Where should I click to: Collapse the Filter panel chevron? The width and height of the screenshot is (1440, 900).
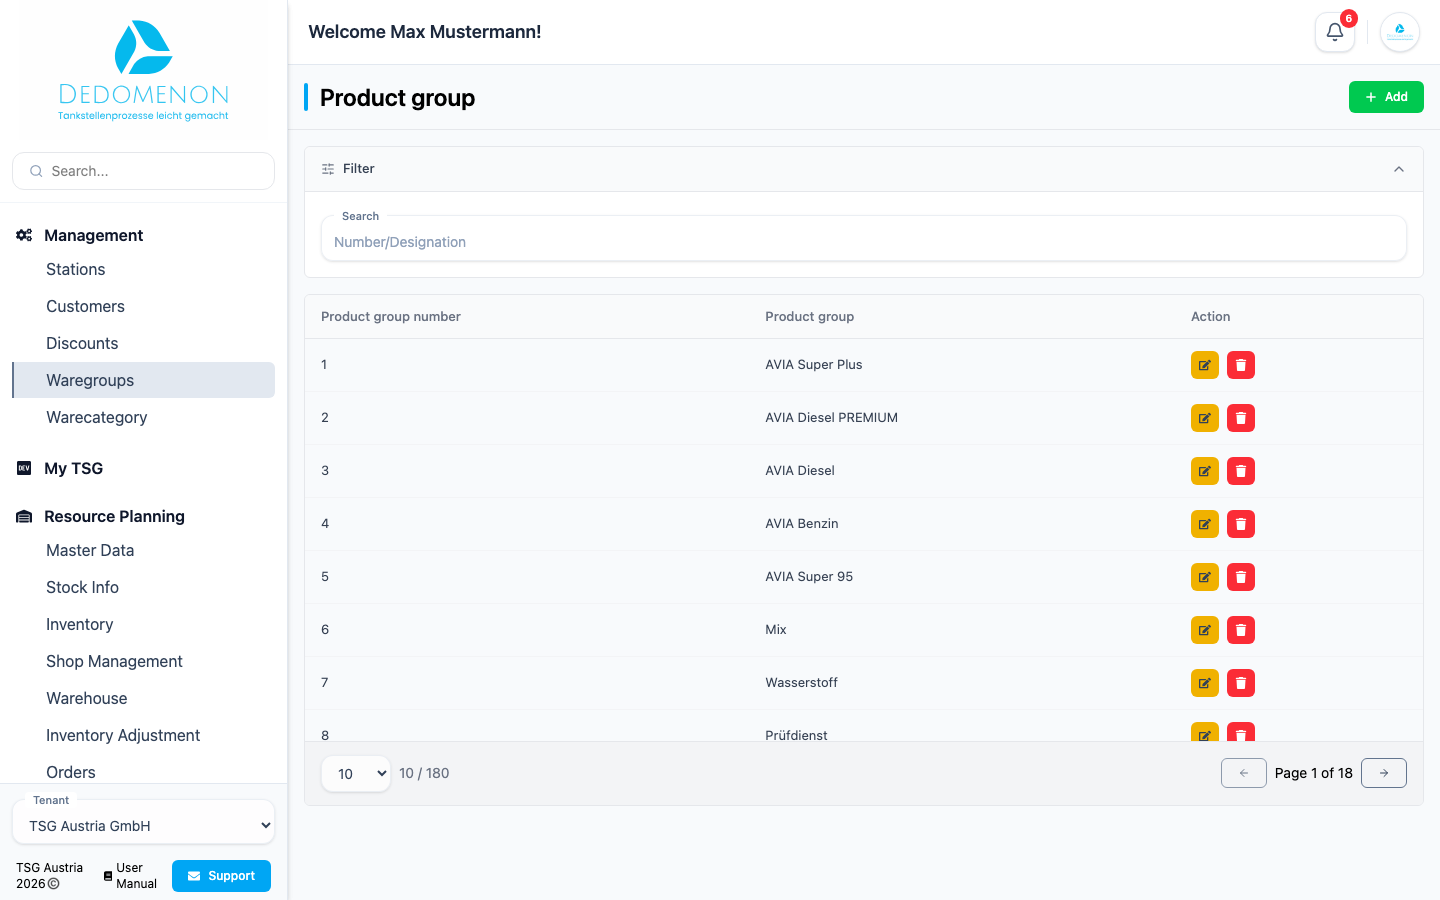point(1399,169)
